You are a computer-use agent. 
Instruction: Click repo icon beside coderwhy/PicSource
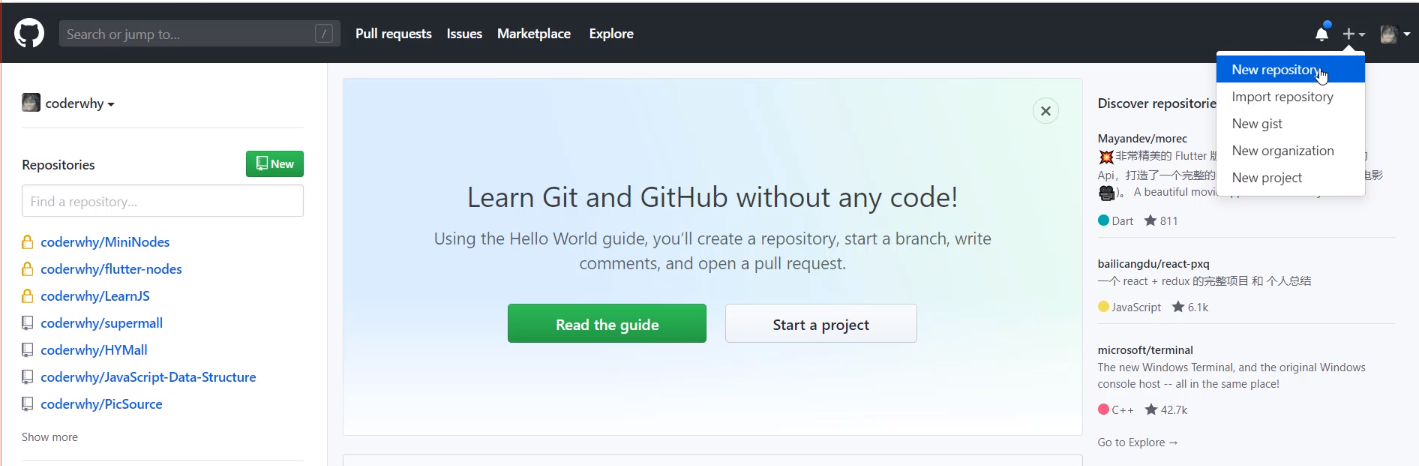point(28,404)
